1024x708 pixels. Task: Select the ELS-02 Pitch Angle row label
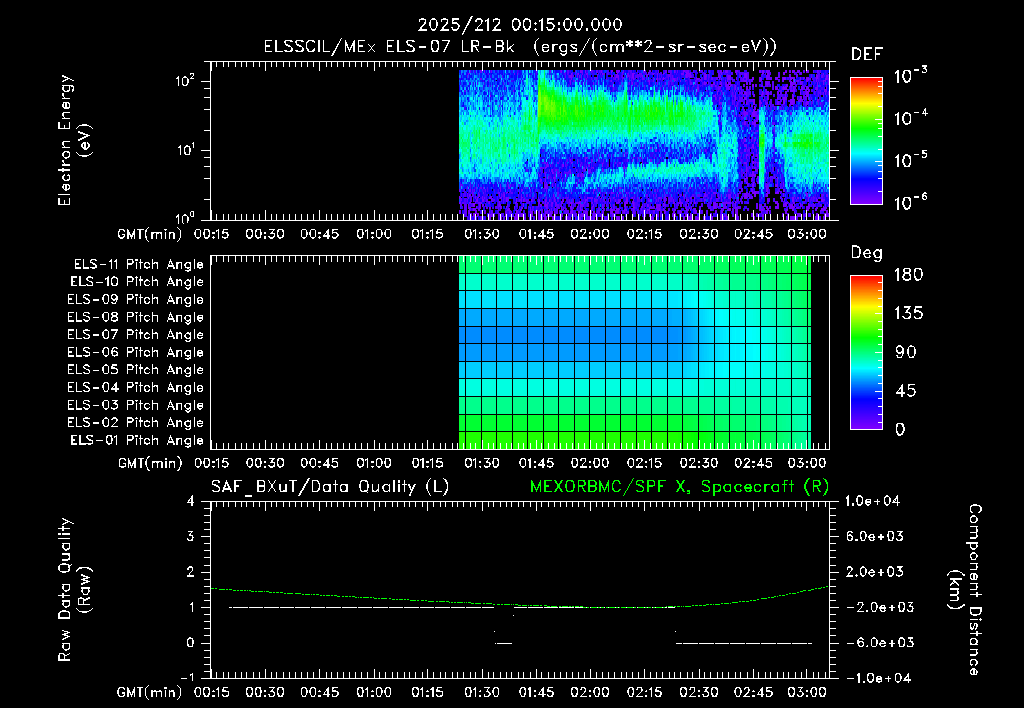[x=135, y=423]
